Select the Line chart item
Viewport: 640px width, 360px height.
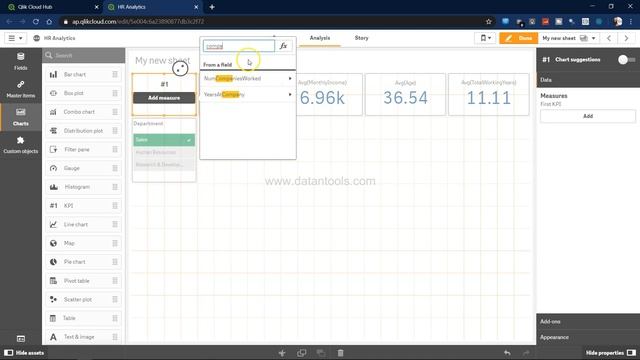[x=84, y=224]
